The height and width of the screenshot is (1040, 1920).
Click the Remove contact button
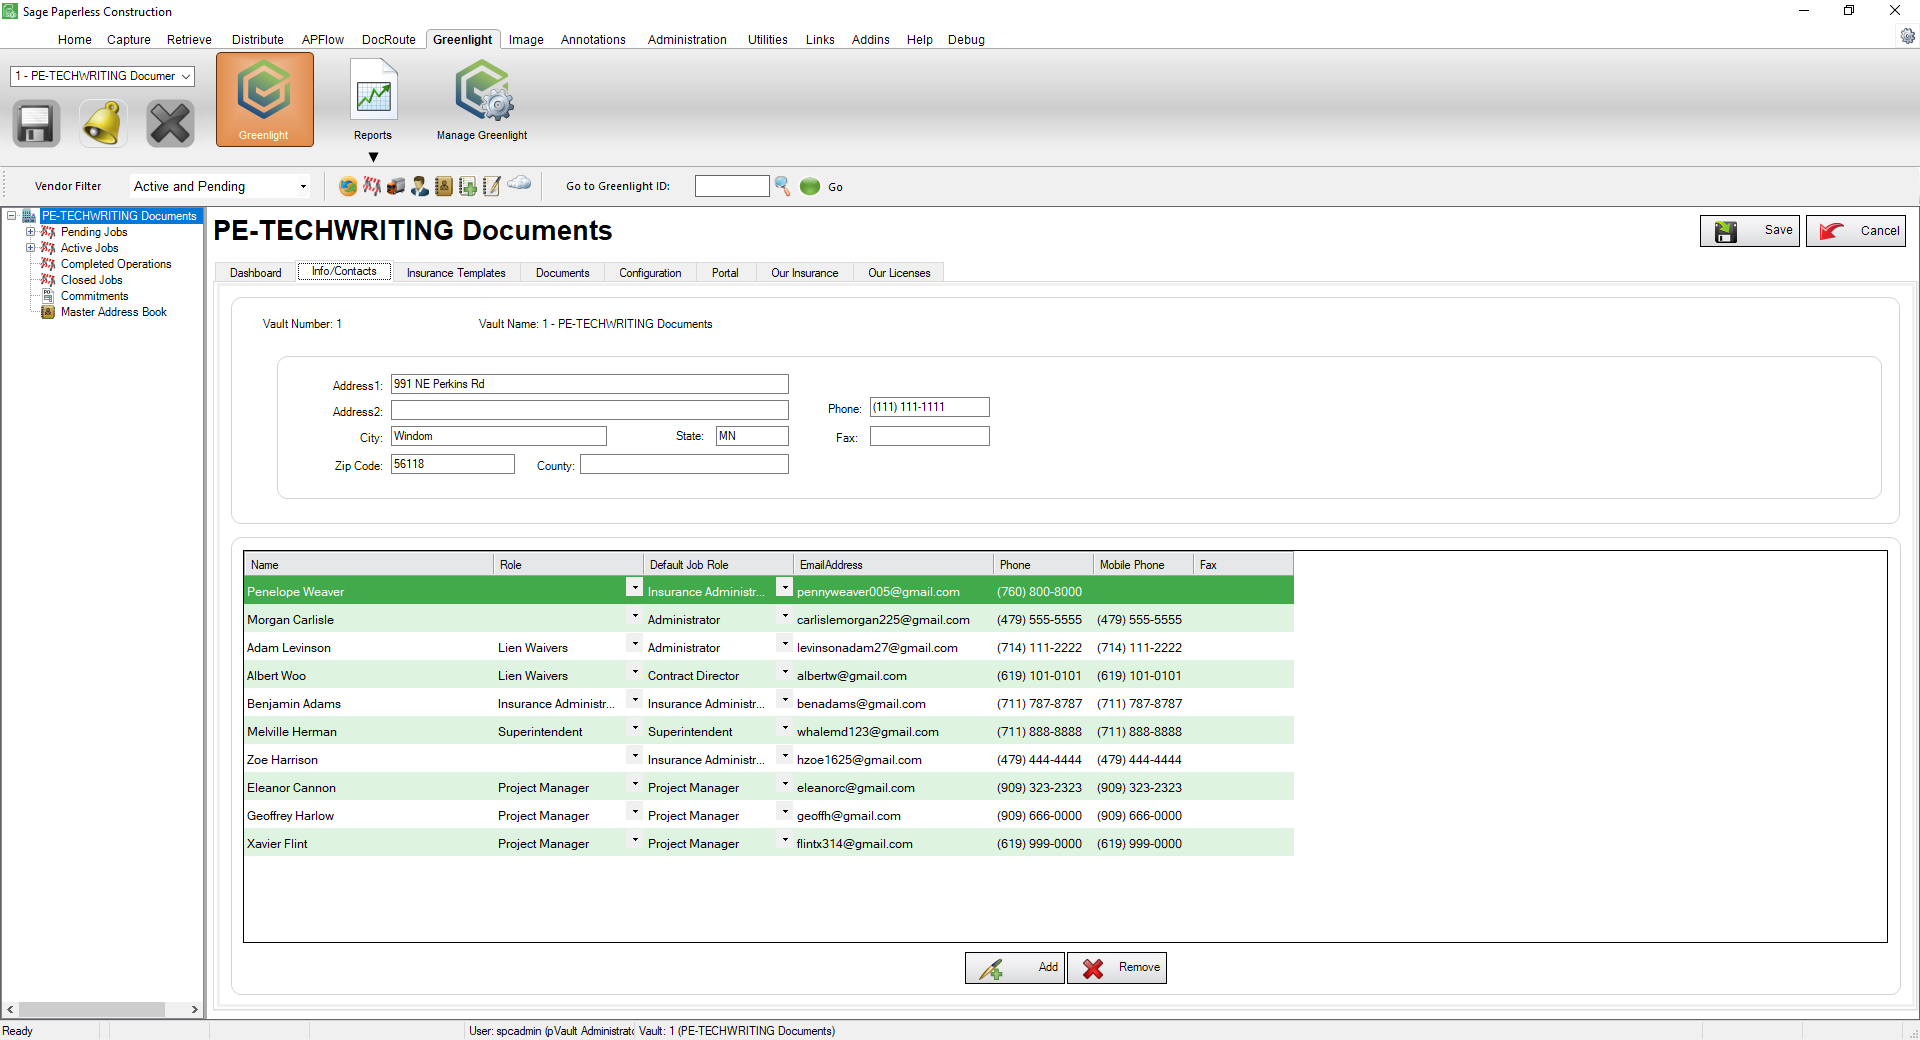point(1117,968)
